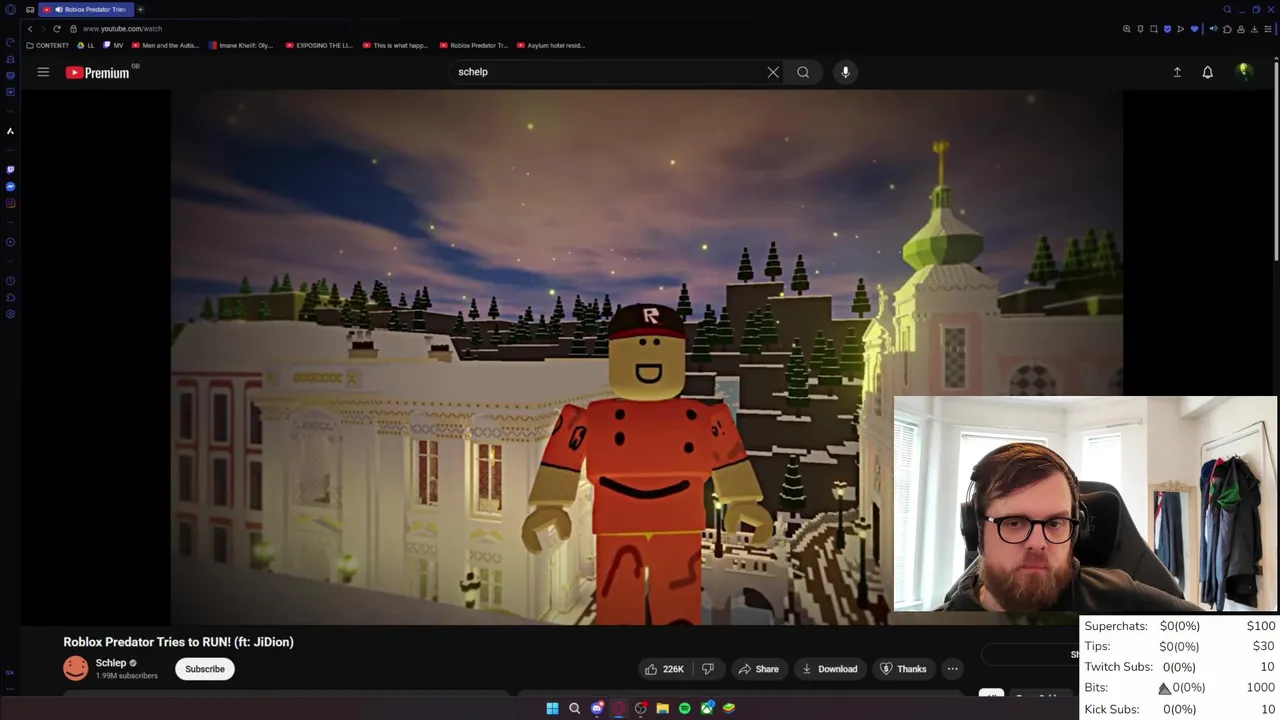The height and width of the screenshot is (720, 1280).
Task: Go back in browser history
Action: pyautogui.click(x=30, y=29)
